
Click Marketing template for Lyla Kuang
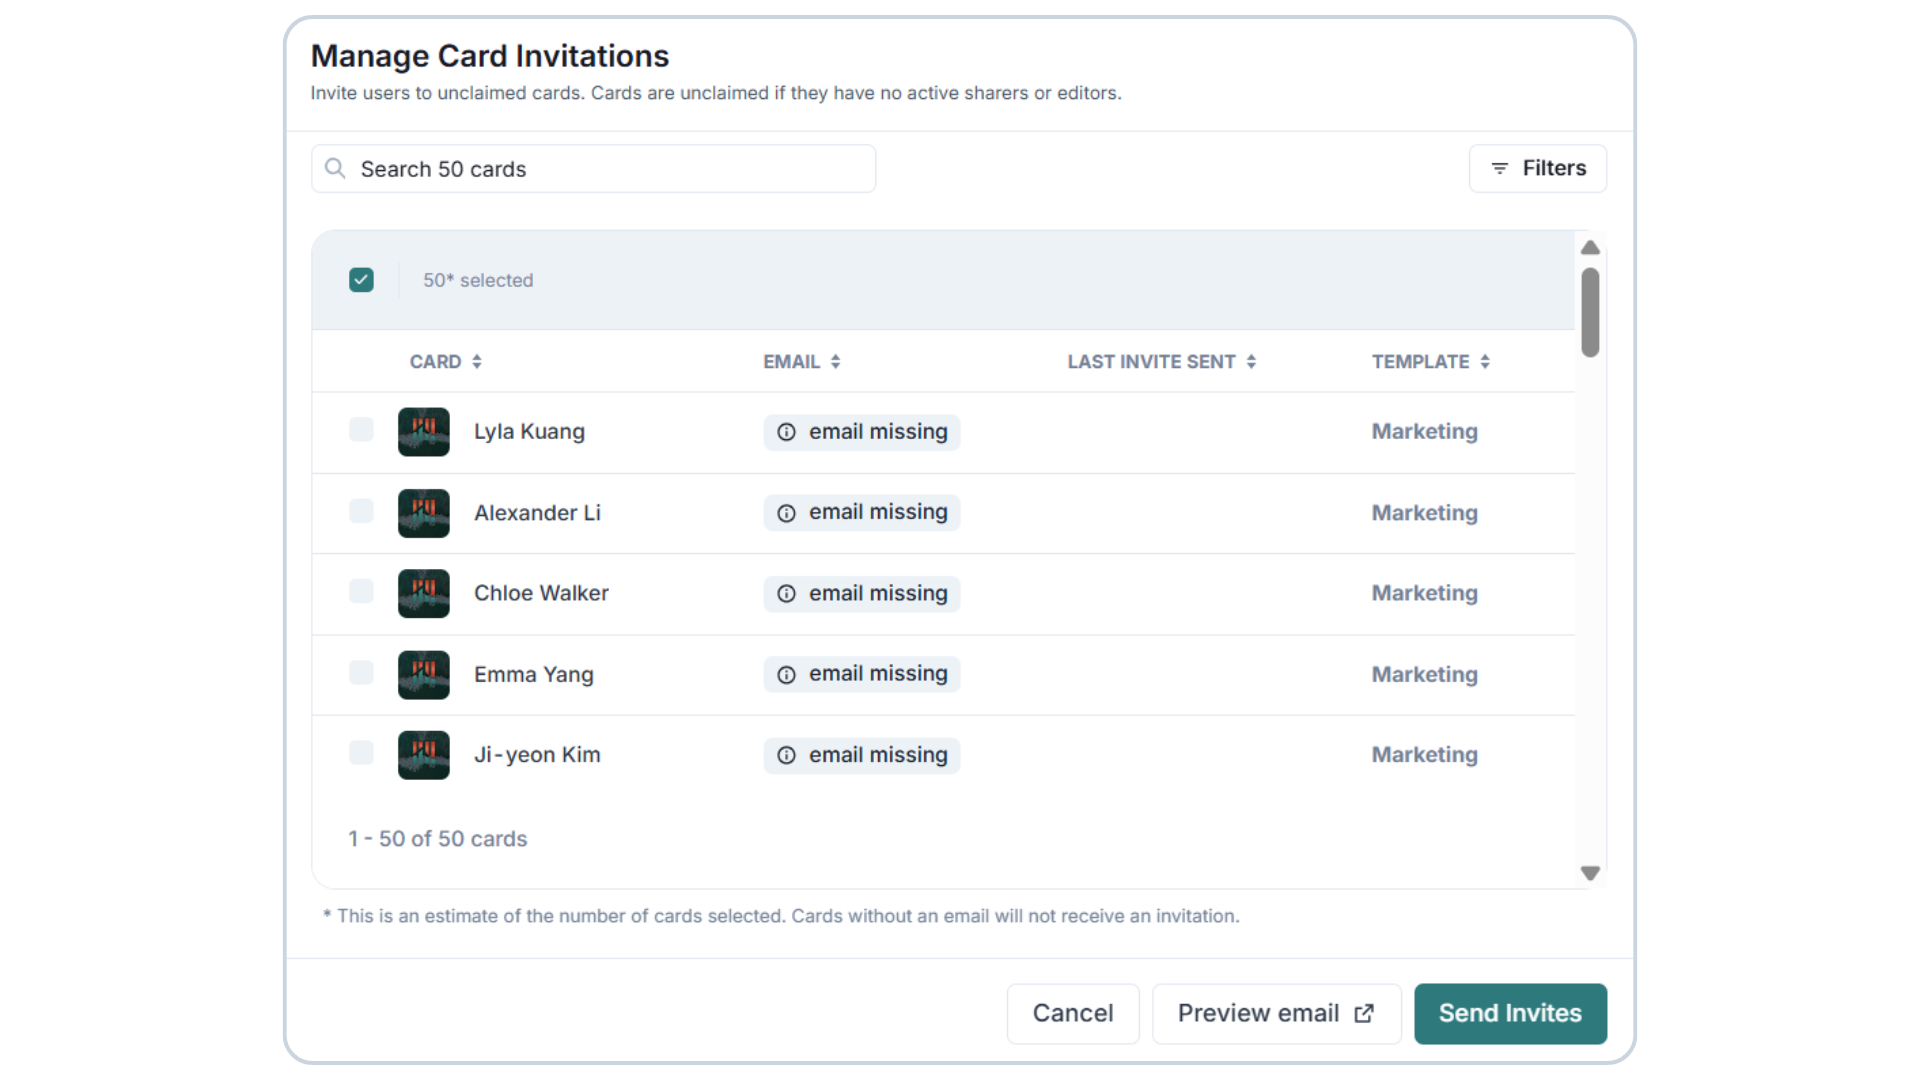pyautogui.click(x=1424, y=432)
